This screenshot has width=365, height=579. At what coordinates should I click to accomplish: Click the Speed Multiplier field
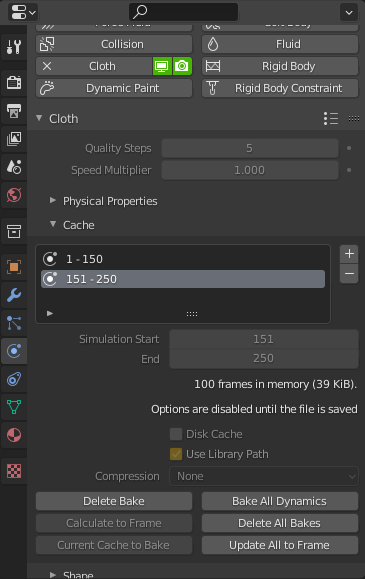[x=250, y=170]
